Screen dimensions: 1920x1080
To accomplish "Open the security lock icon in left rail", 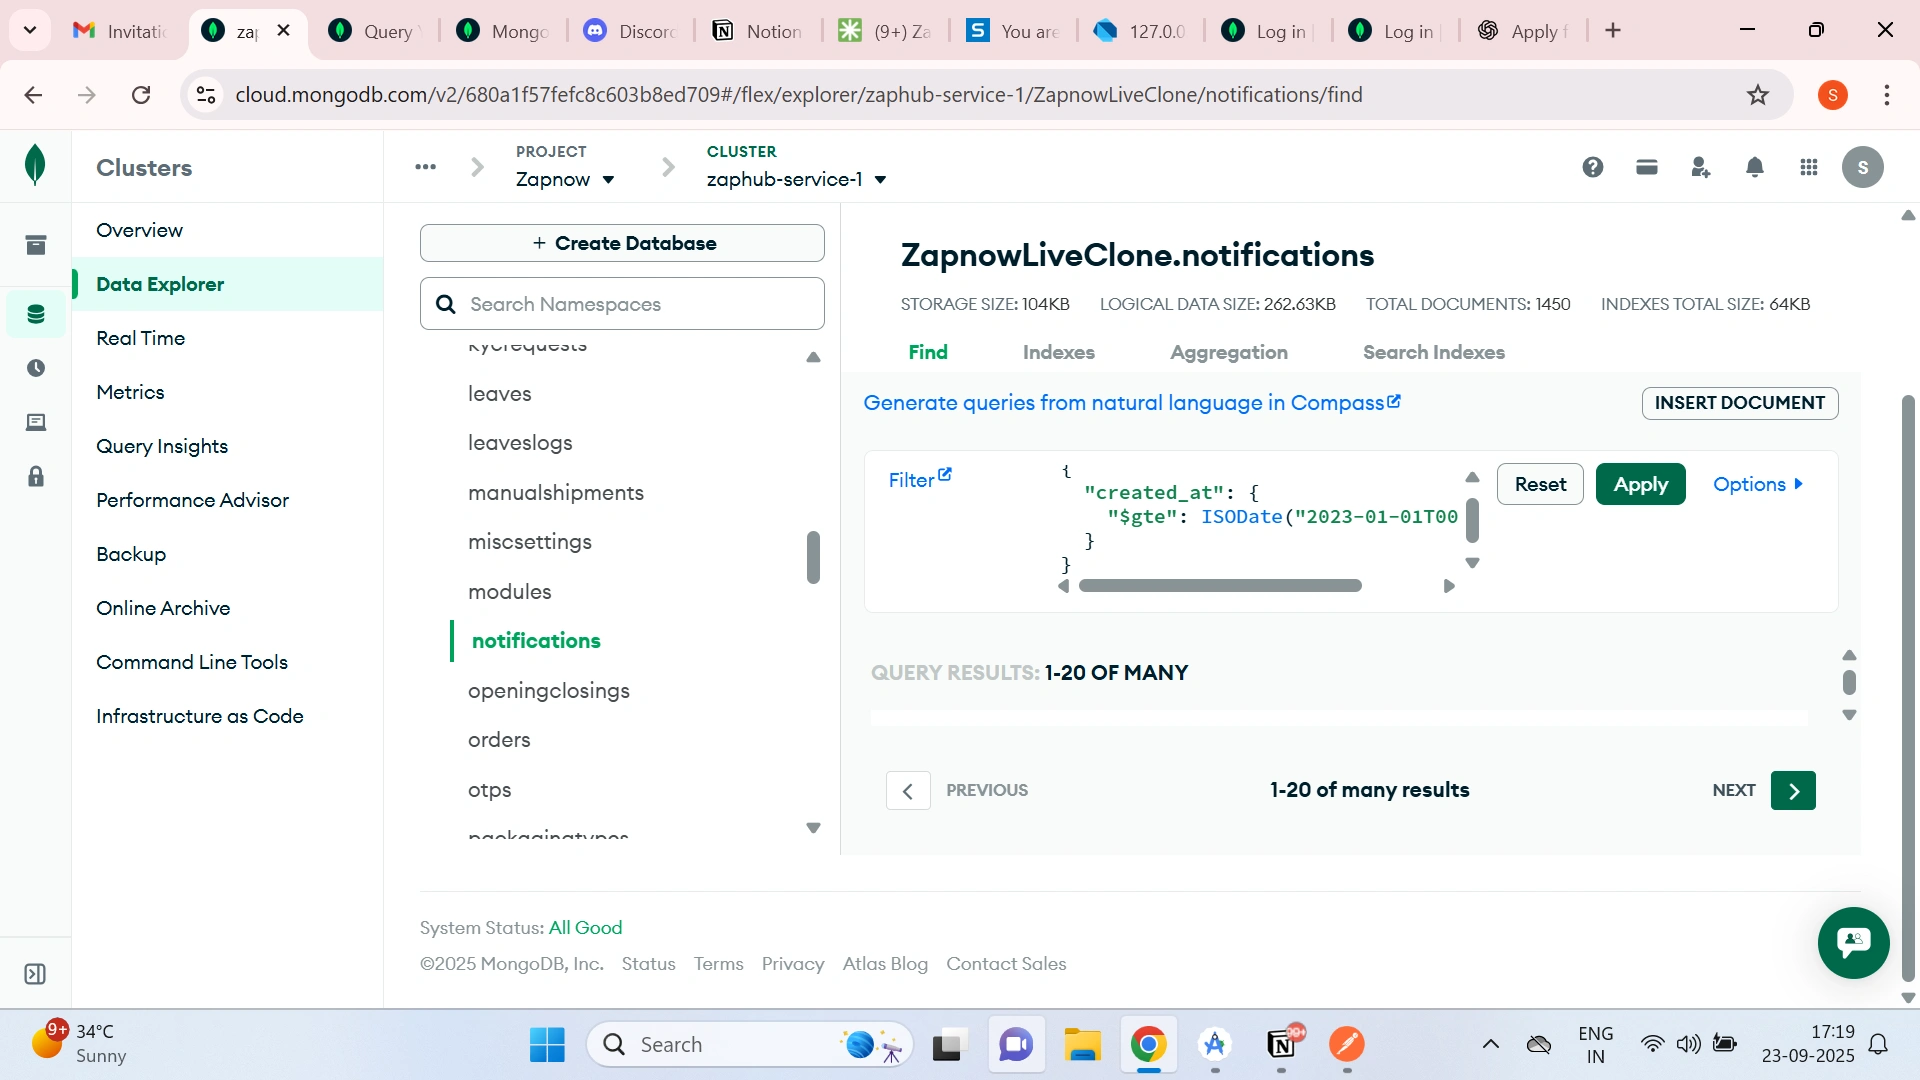I will click(36, 476).
